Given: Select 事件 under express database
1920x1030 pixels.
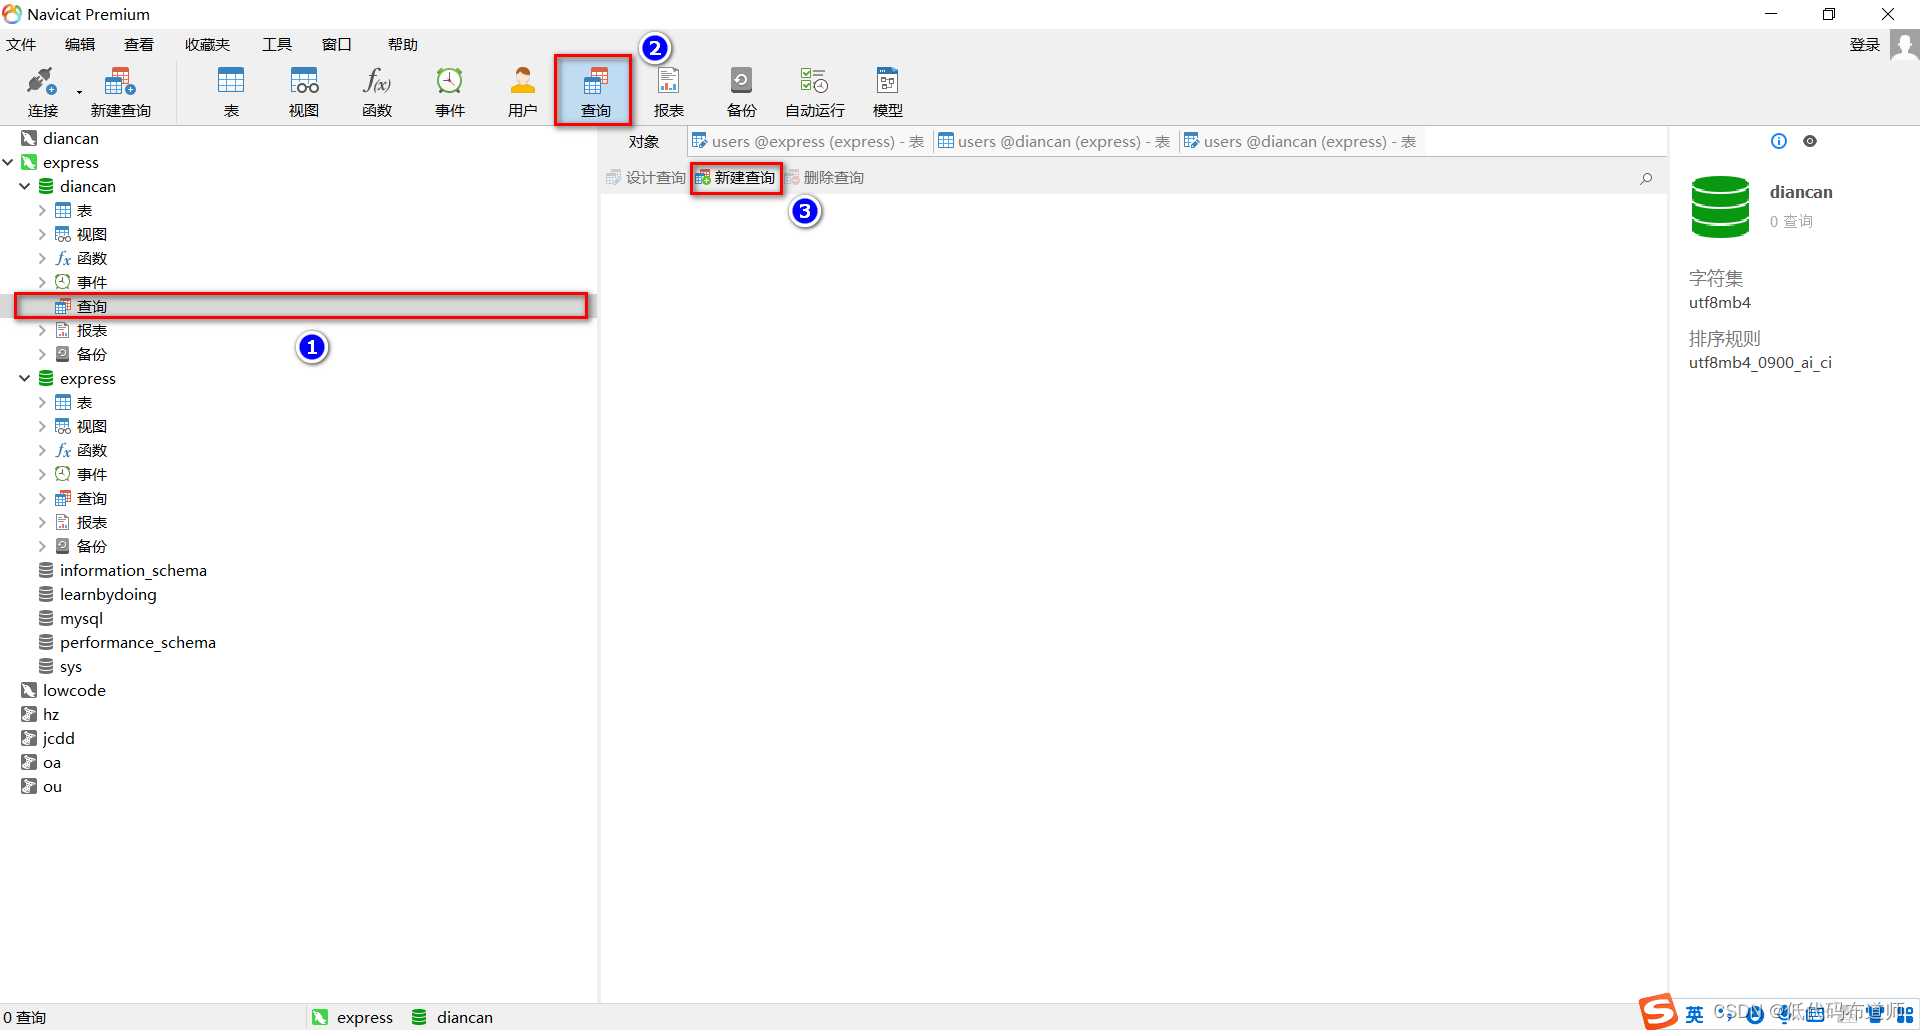Looking at the screenshot, I should 92,474.
